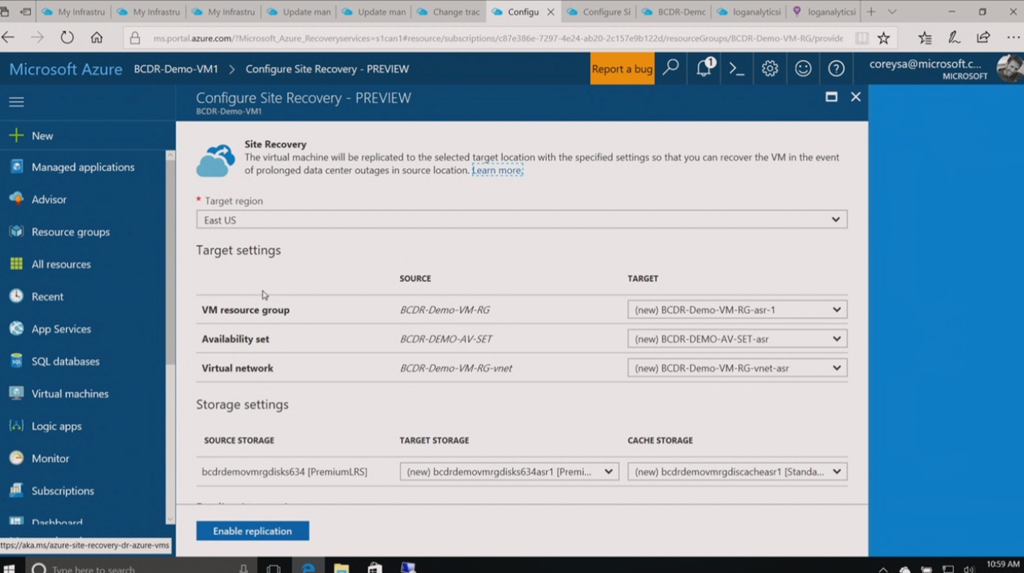Viewport: 1024px width, 573px height.
Task: Open File Explorer from taskbar
Action: coord(341,568)
